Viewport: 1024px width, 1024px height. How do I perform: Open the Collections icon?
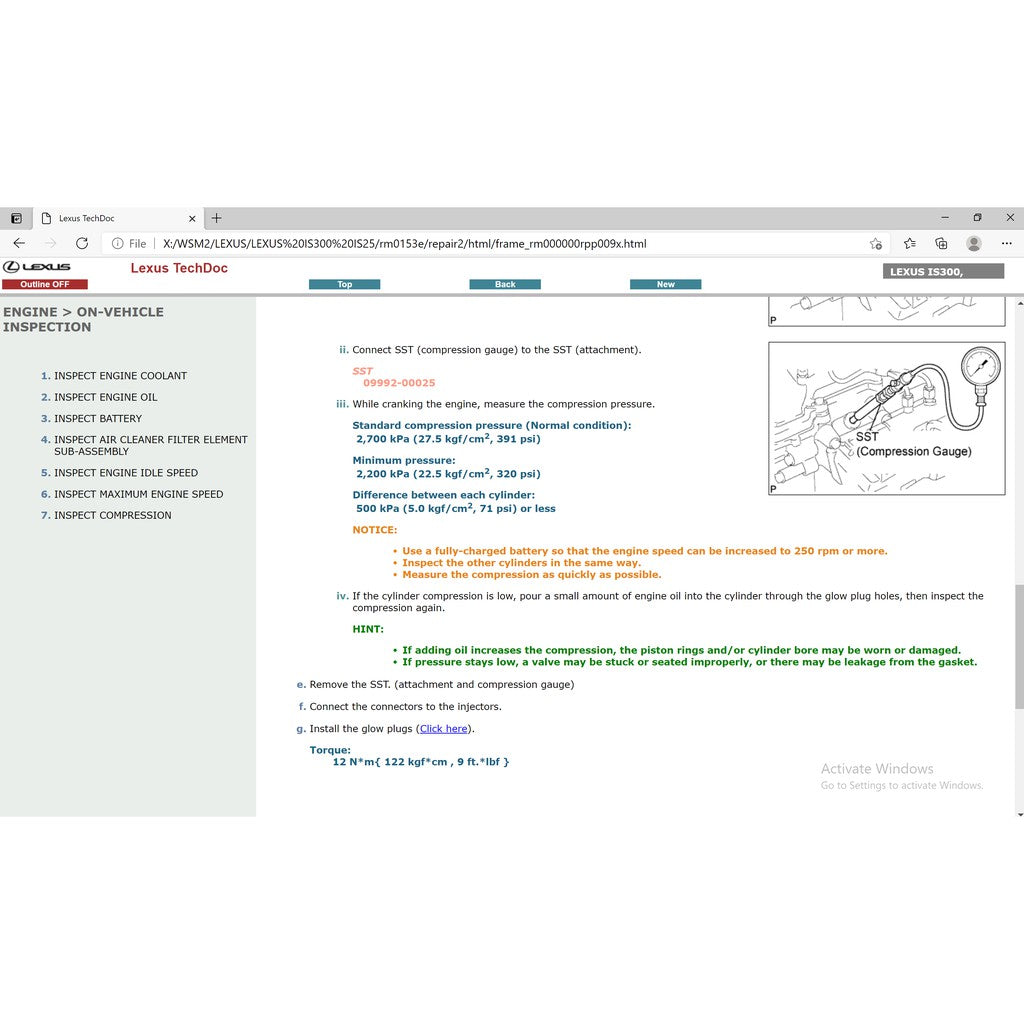tap(941, 243)
